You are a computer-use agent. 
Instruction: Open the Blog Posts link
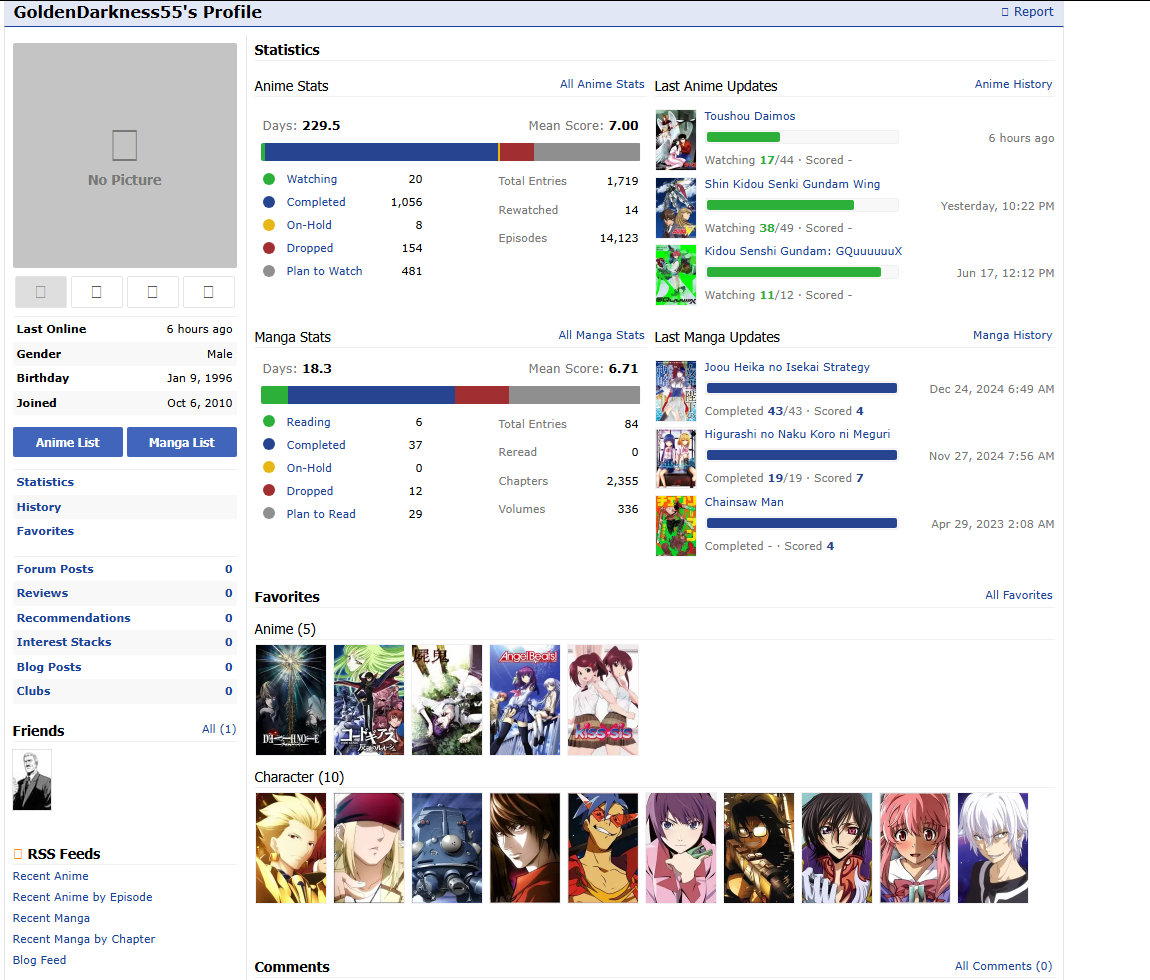pyautogui.click(x=49, y=667)
